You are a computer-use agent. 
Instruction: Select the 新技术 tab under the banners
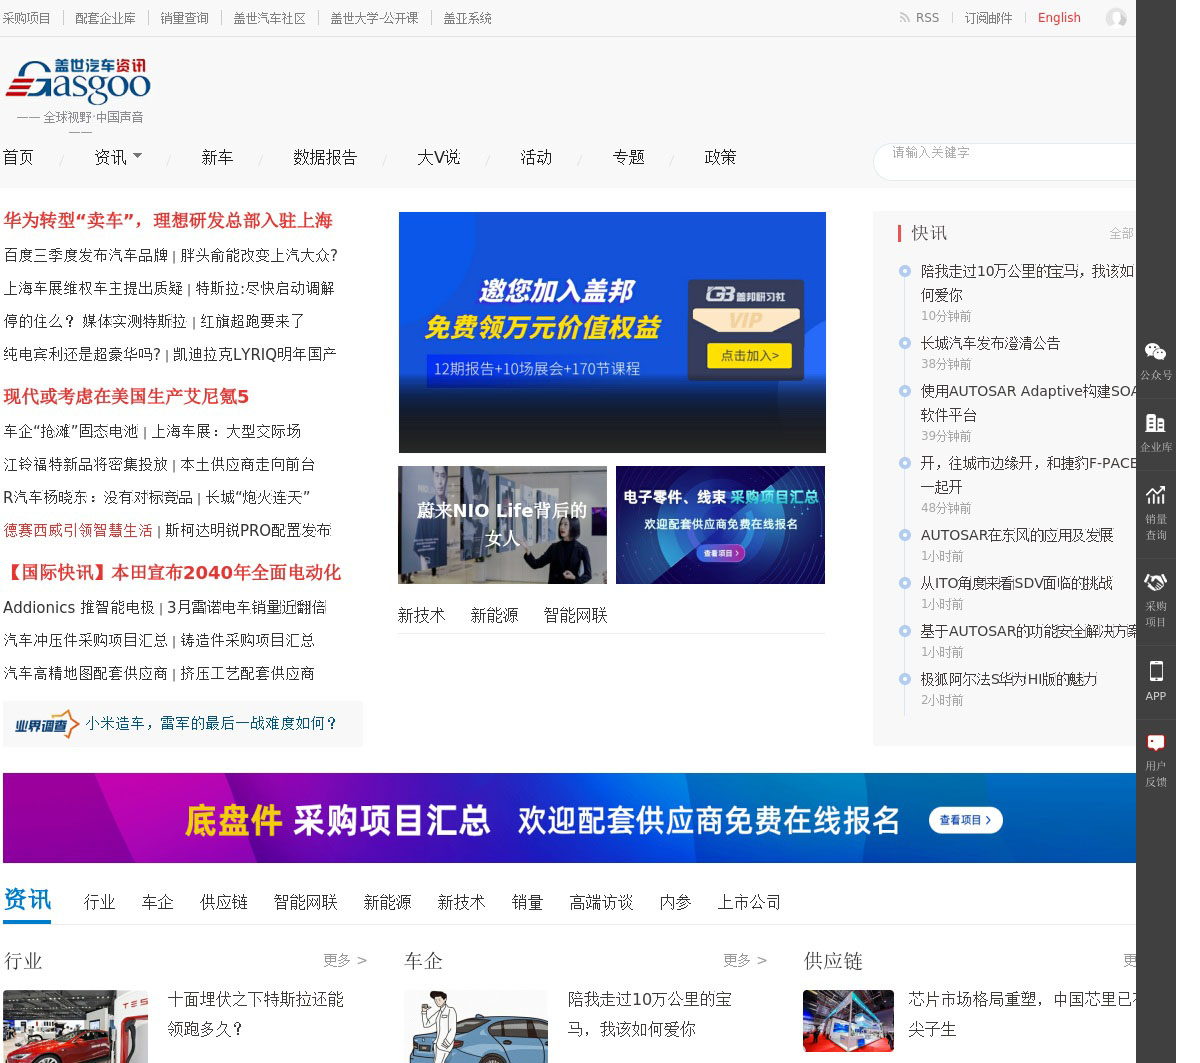[x=421, y=615]
